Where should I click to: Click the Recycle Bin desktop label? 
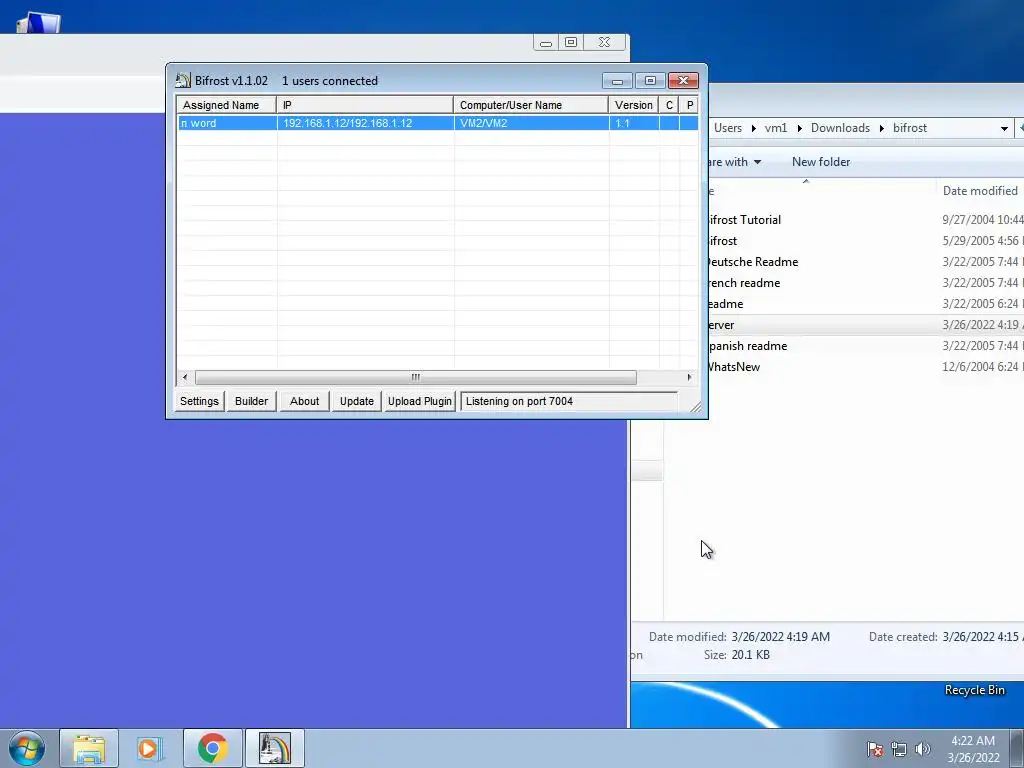(x=974, y=690)
